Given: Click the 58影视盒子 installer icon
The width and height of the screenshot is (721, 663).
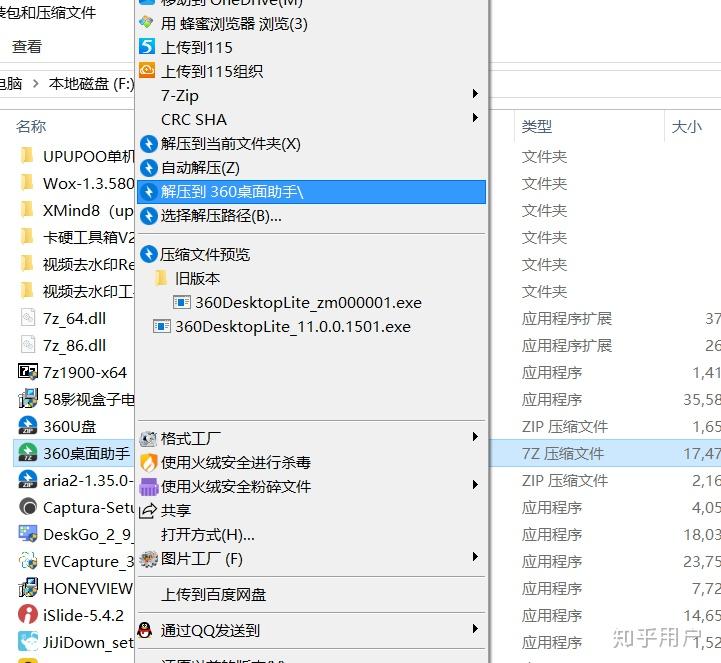Looking at the screenshot, I should (28, 399).
